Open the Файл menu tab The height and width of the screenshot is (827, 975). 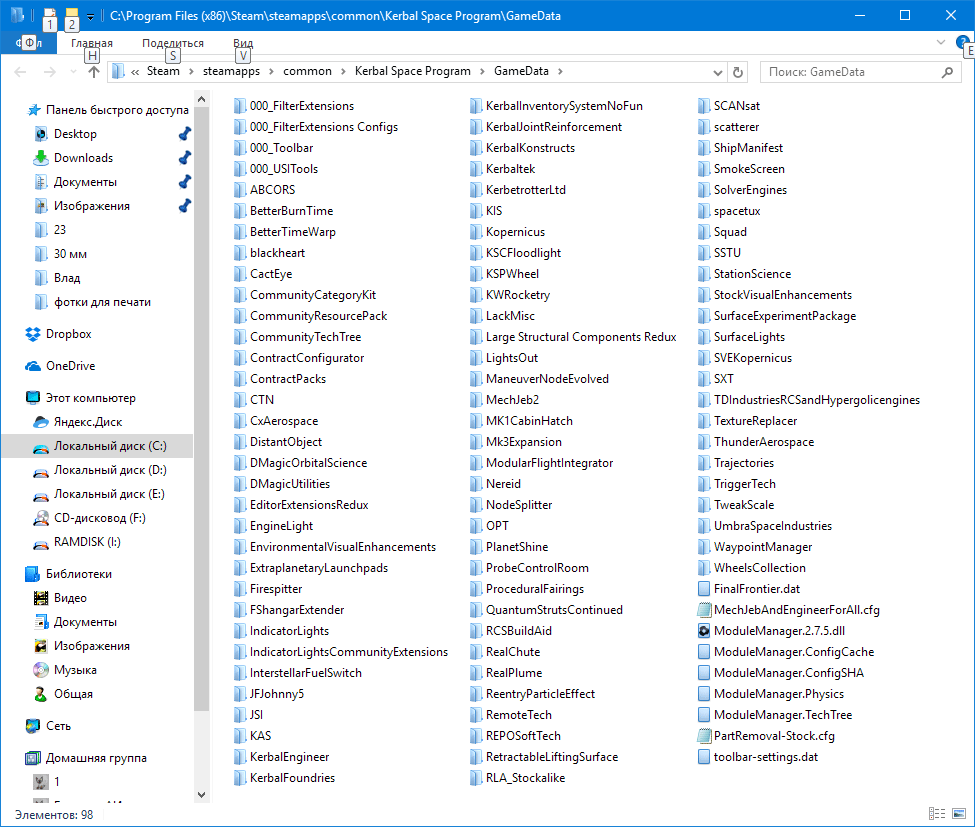(29, 43)
